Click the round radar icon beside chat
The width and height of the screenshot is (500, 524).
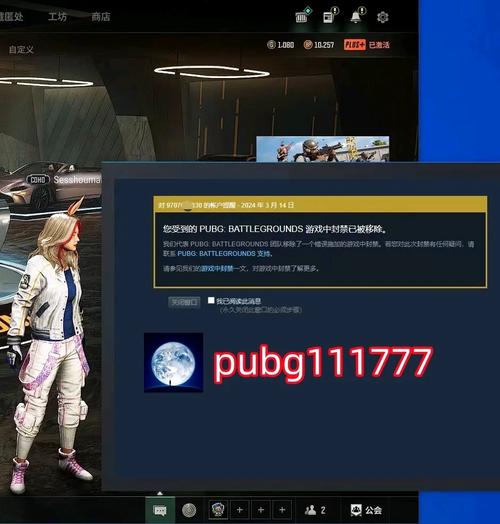189,510
